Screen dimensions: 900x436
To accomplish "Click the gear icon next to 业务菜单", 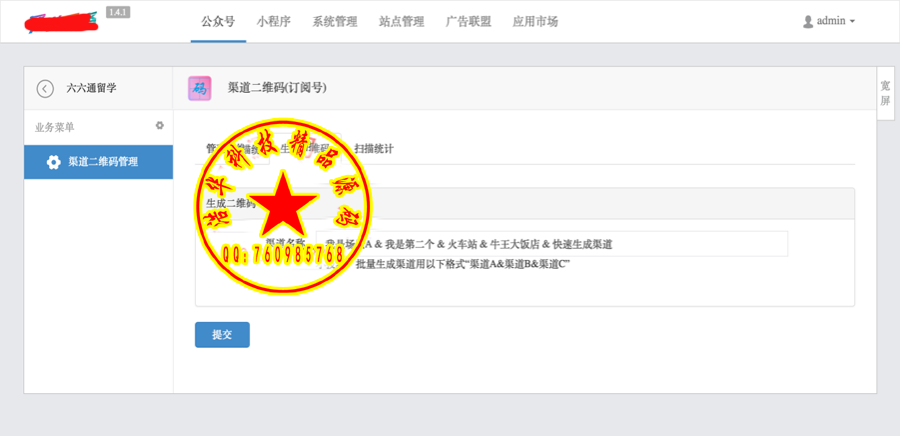I will tap(160, 126).
